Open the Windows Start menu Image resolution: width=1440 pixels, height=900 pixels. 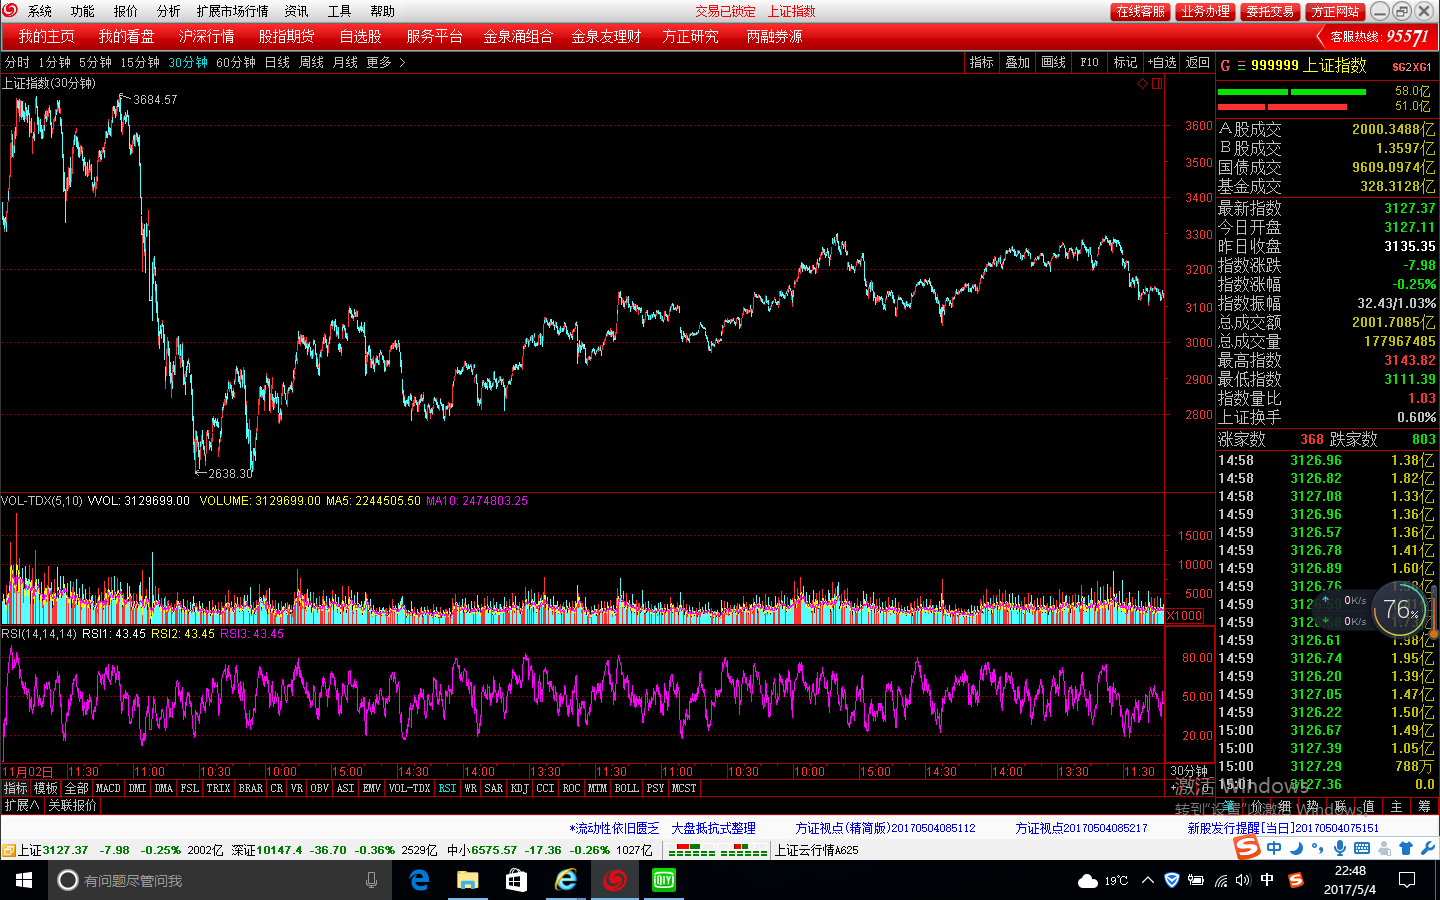tap(24, 880)
